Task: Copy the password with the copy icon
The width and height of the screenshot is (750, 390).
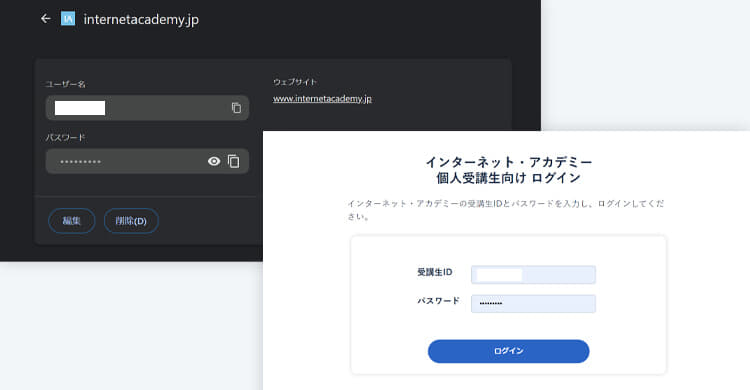Action: 233,161
